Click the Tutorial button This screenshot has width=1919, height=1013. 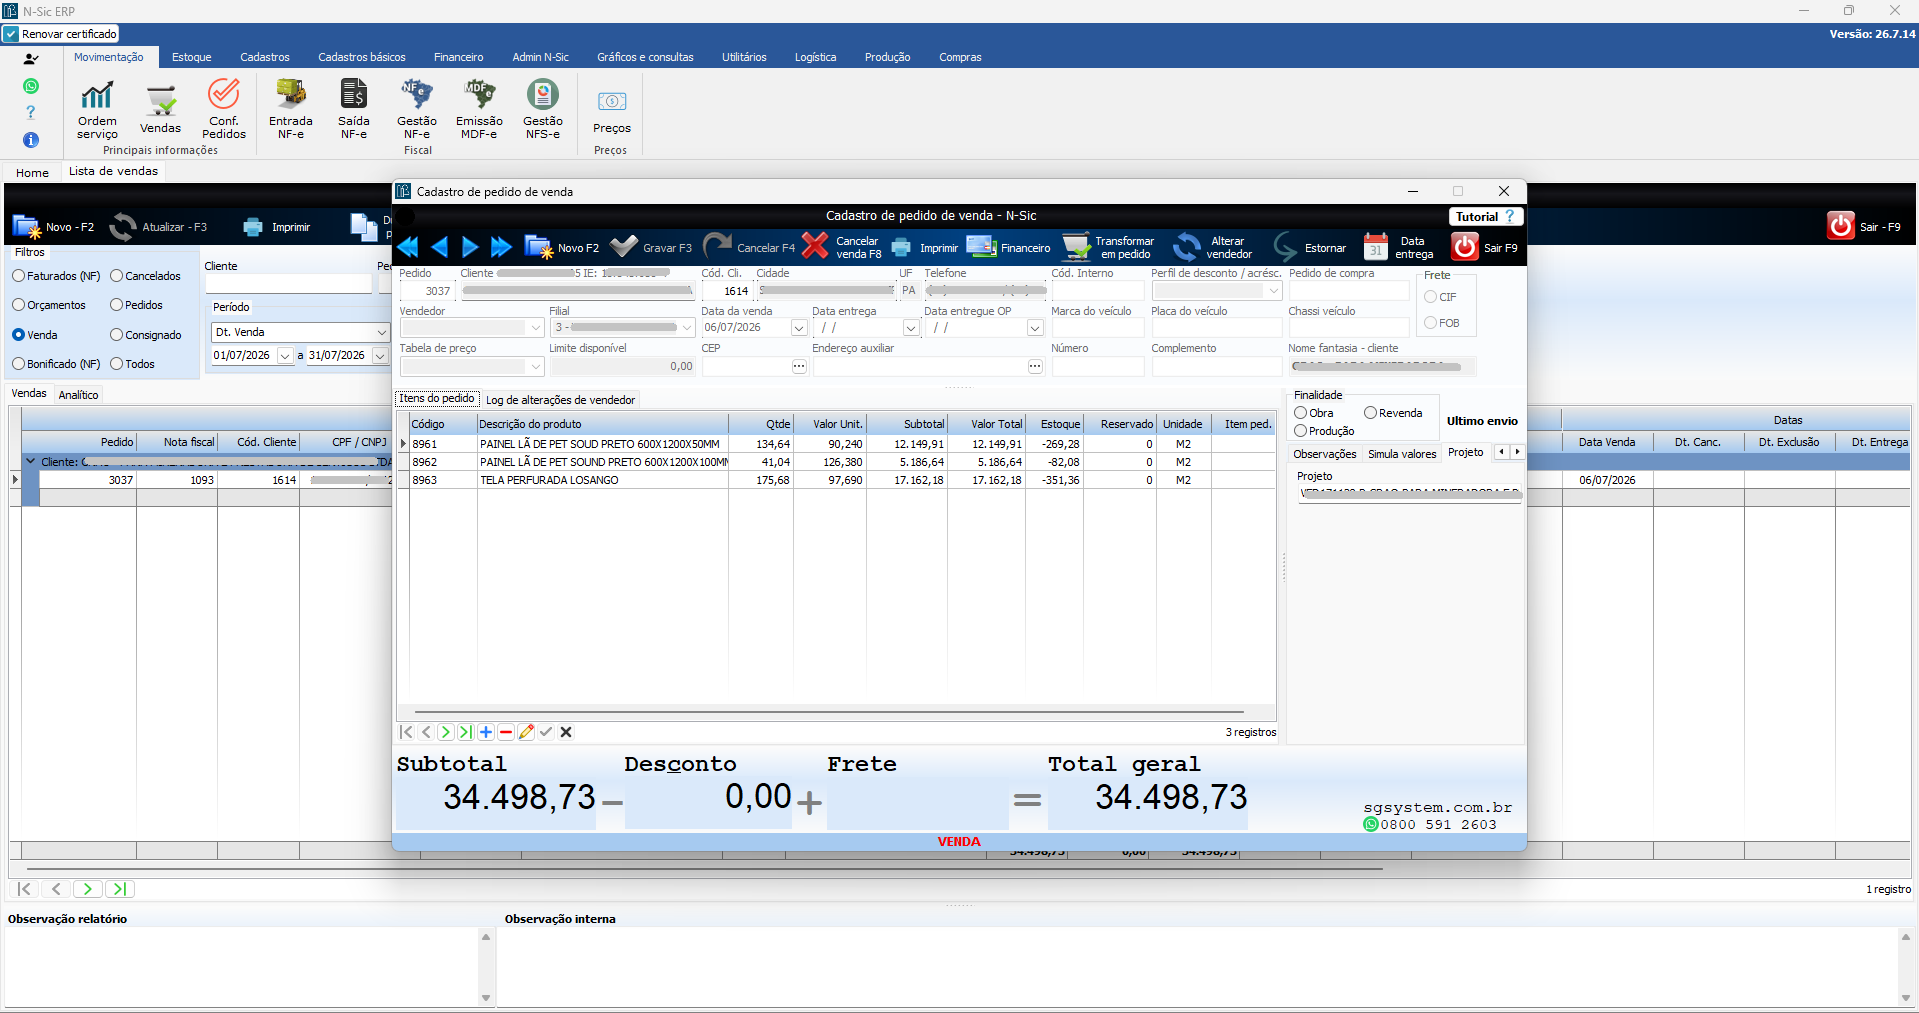tap(1485, 217)
